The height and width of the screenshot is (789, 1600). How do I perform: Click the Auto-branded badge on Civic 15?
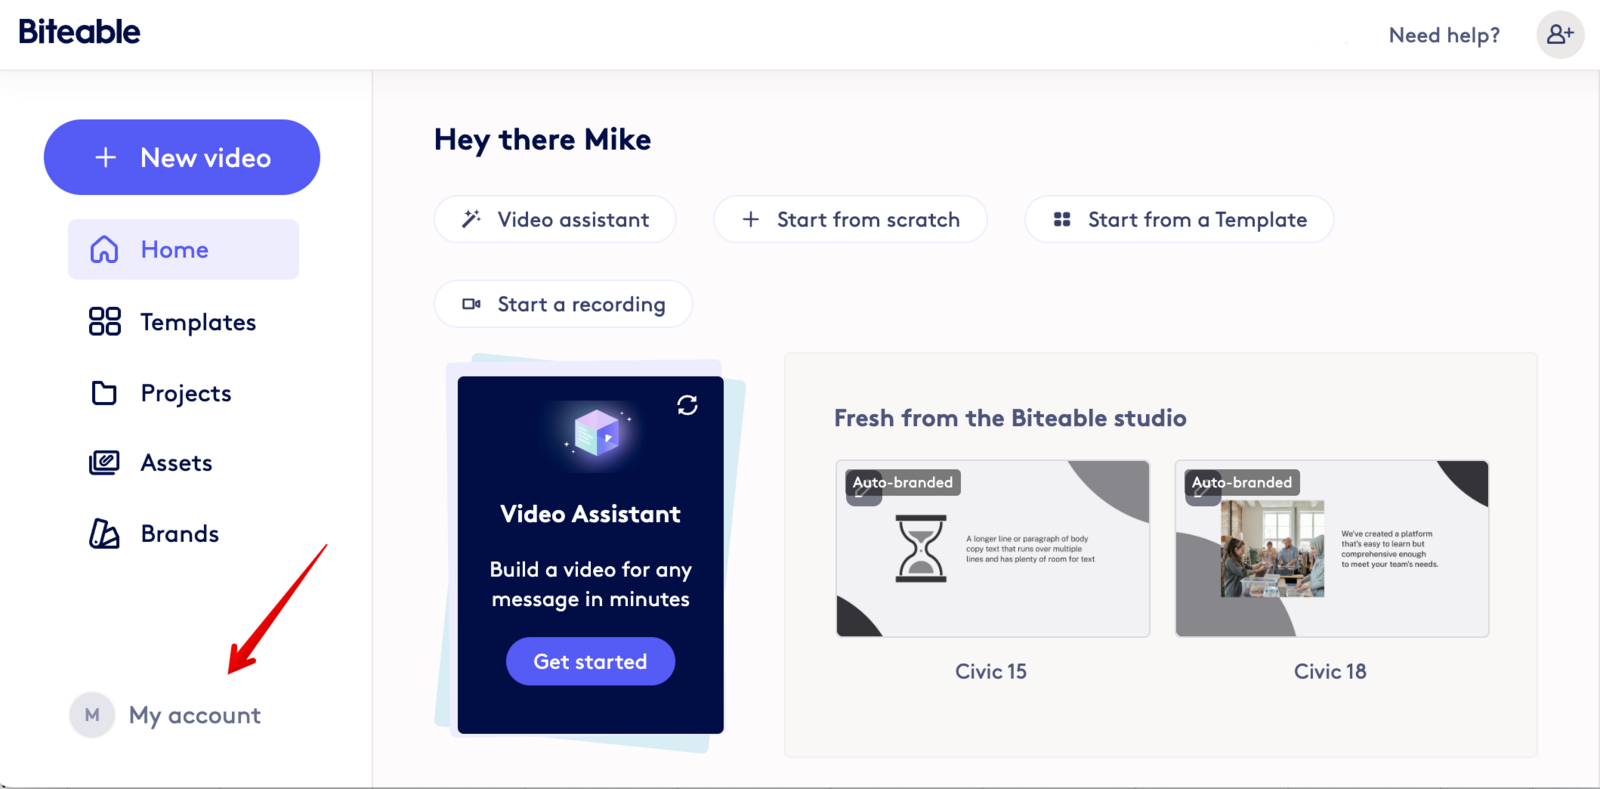click(903, 482)
